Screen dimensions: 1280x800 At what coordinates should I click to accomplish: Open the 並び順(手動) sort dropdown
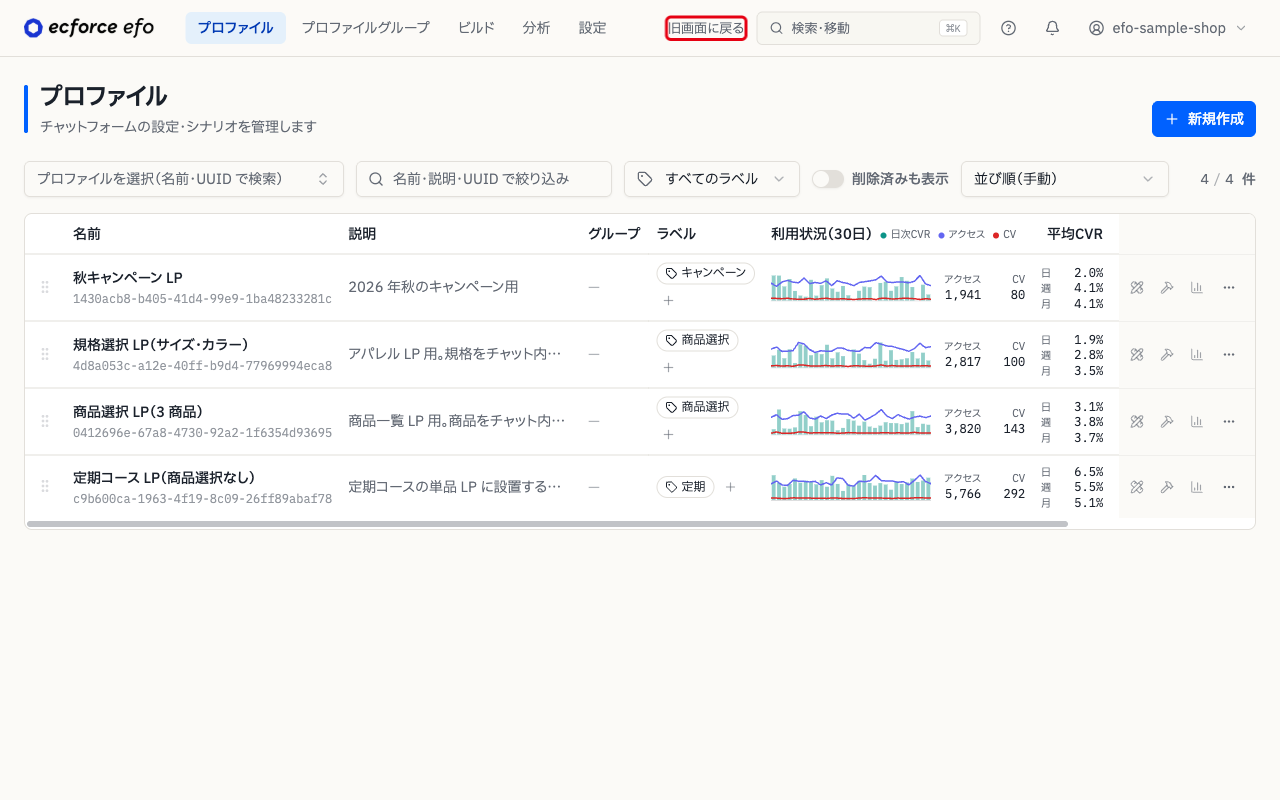1065,179
